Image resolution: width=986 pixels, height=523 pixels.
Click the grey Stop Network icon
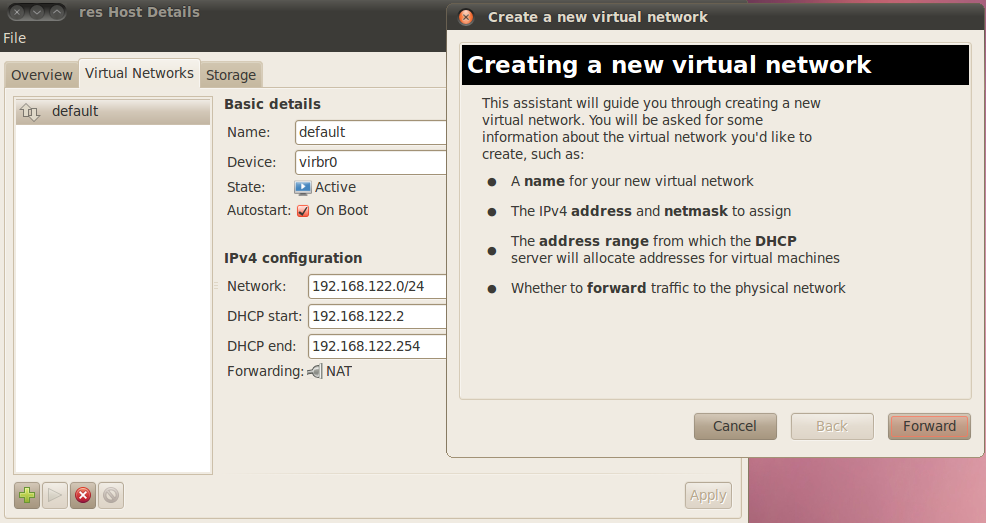(x=111, y=494)
